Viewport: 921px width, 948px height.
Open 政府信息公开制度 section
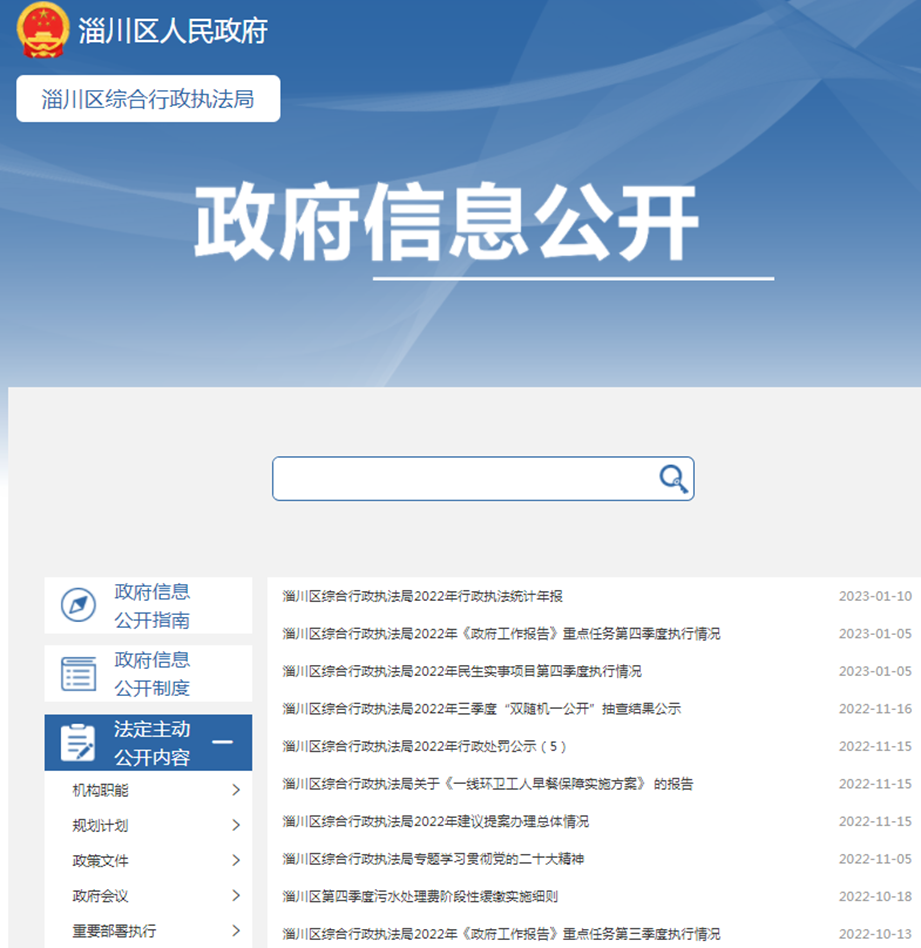152,674
